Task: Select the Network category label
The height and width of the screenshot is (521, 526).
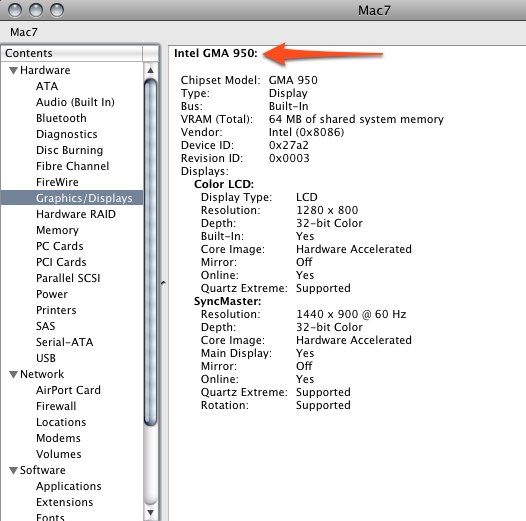Action: click(x=42, y=374)
